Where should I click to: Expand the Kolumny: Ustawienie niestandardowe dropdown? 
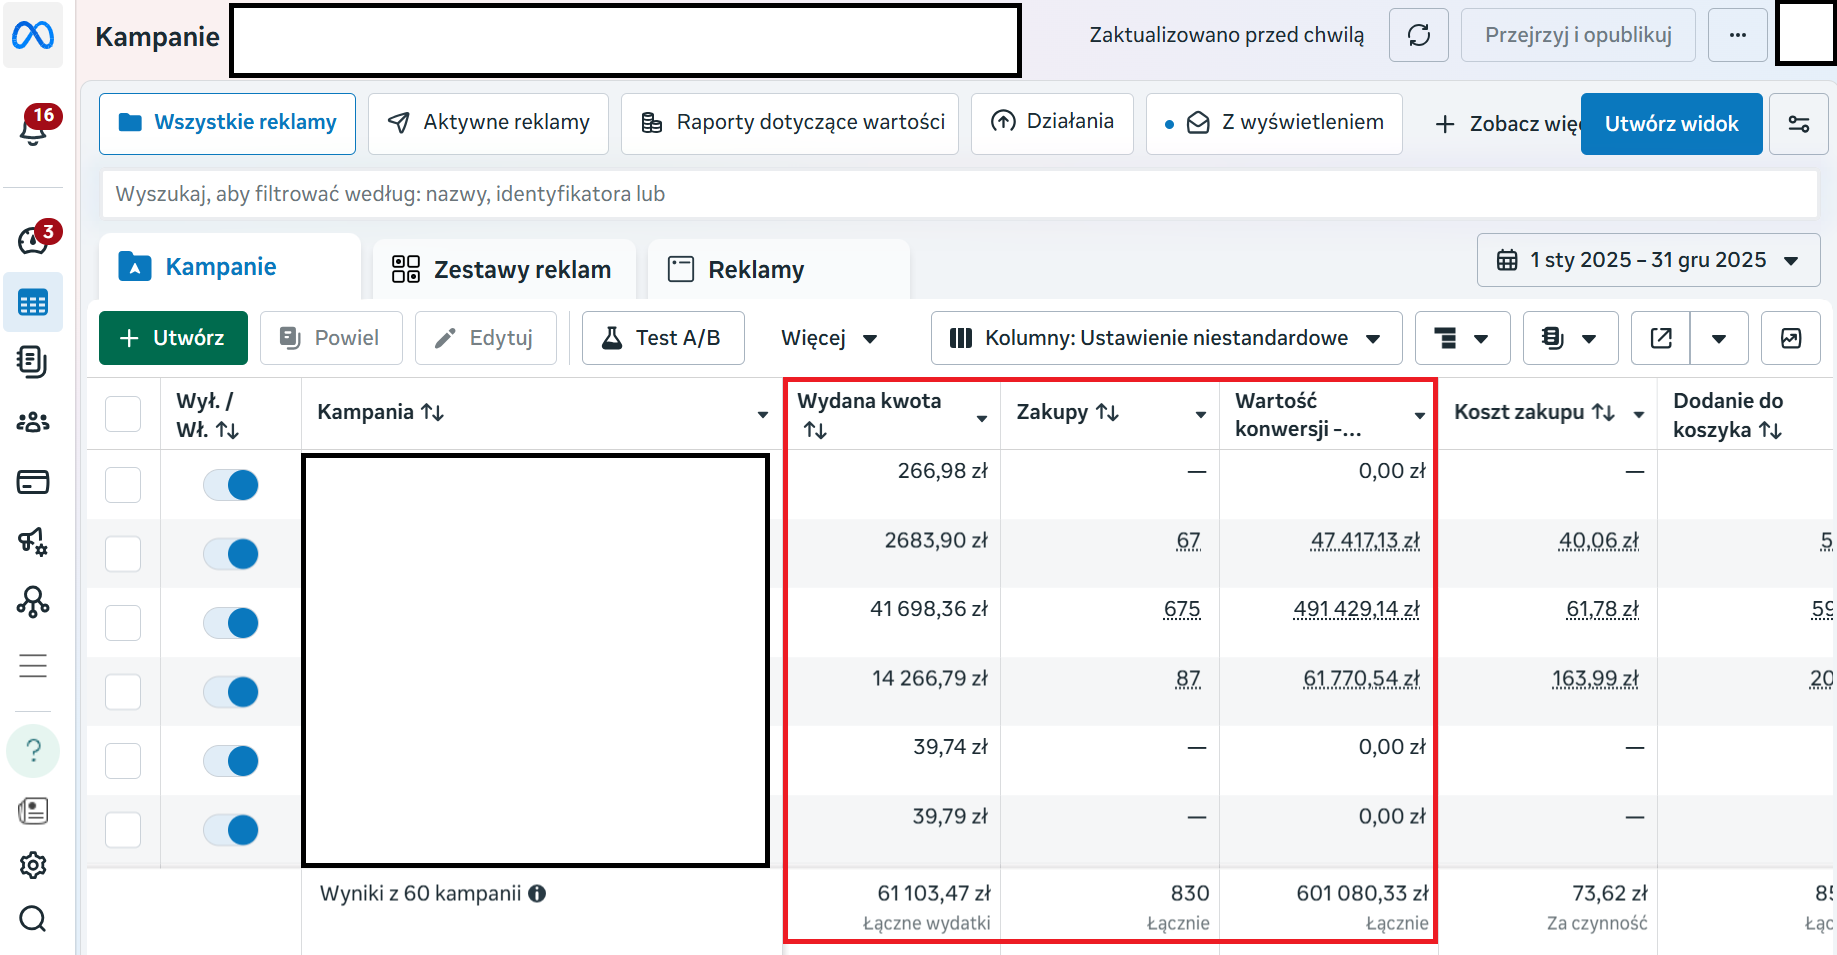point(1166,338)
